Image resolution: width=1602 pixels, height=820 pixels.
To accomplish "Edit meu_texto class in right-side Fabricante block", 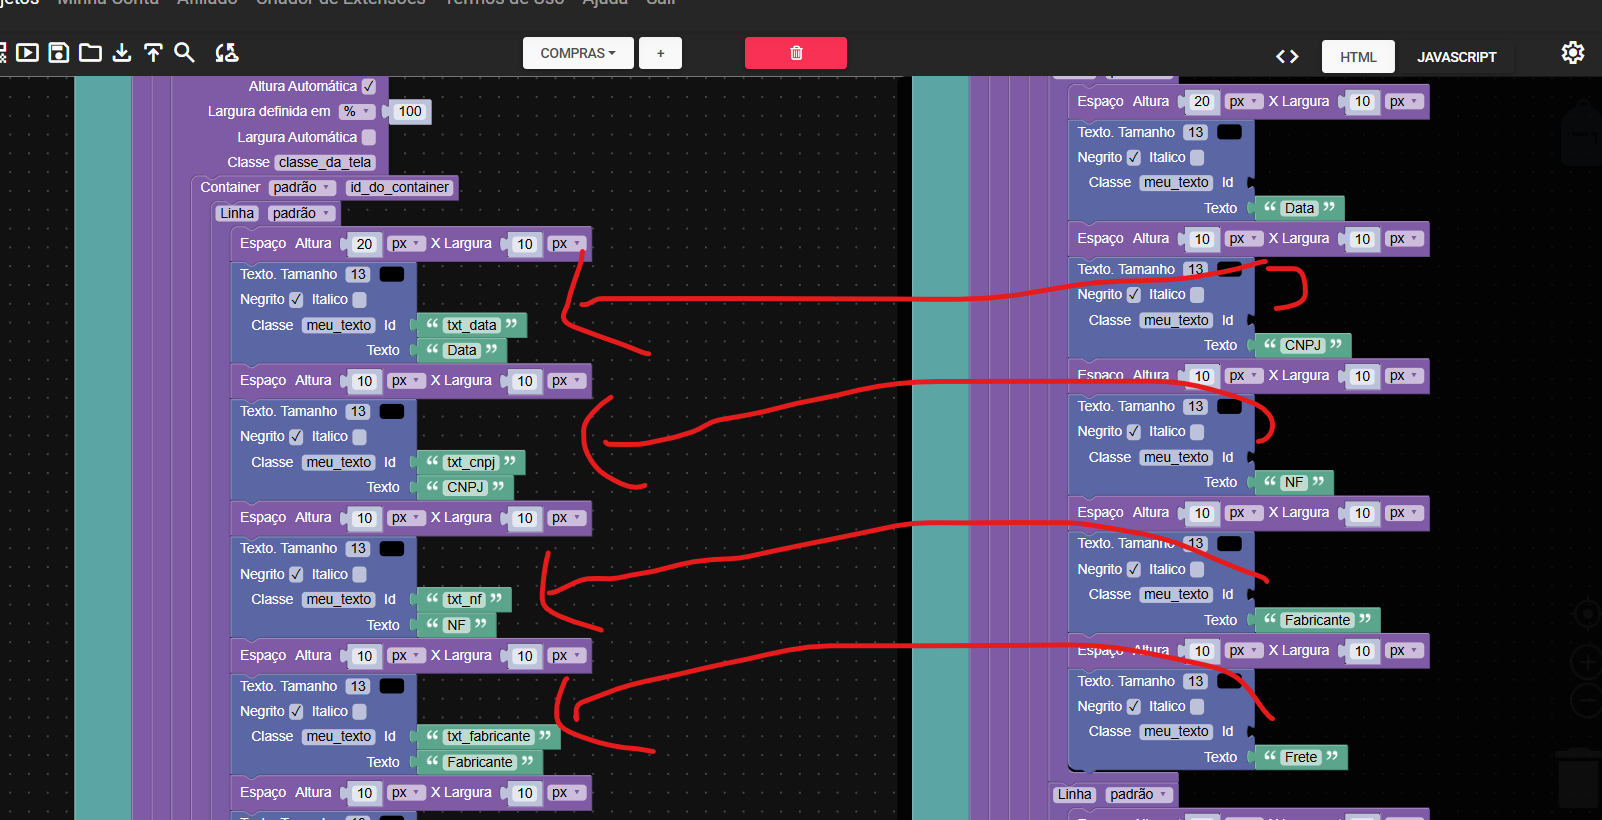I will click(x=1176, y=594).
